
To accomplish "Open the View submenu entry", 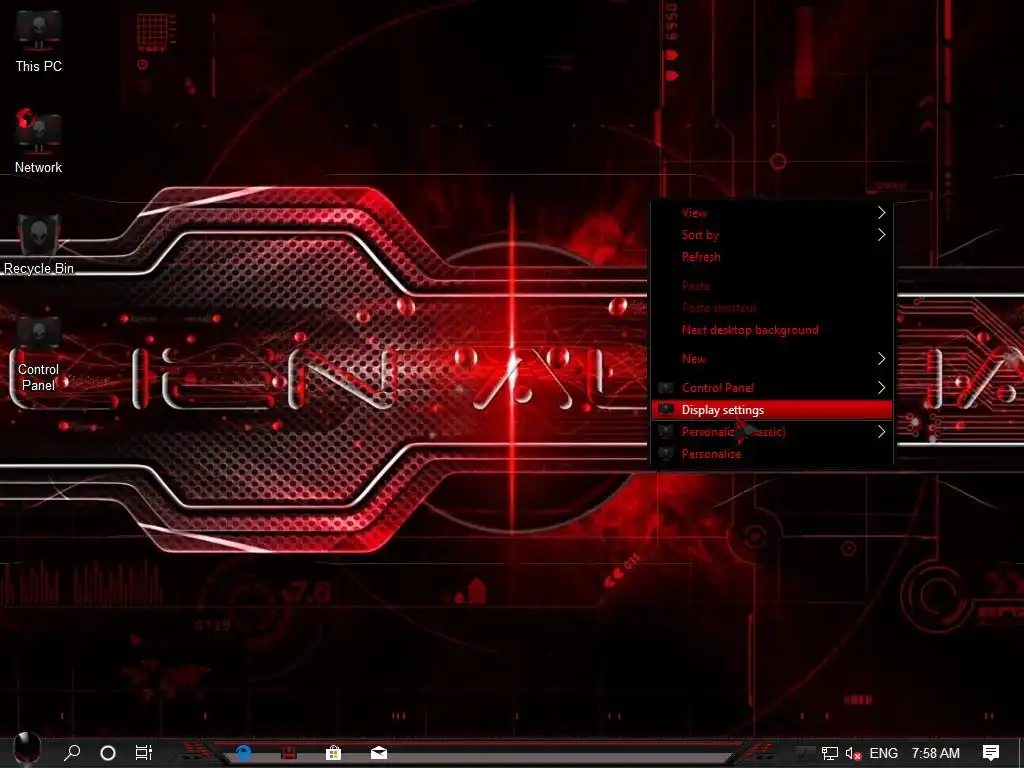I will pyautogui.click(x=772, y=213).
